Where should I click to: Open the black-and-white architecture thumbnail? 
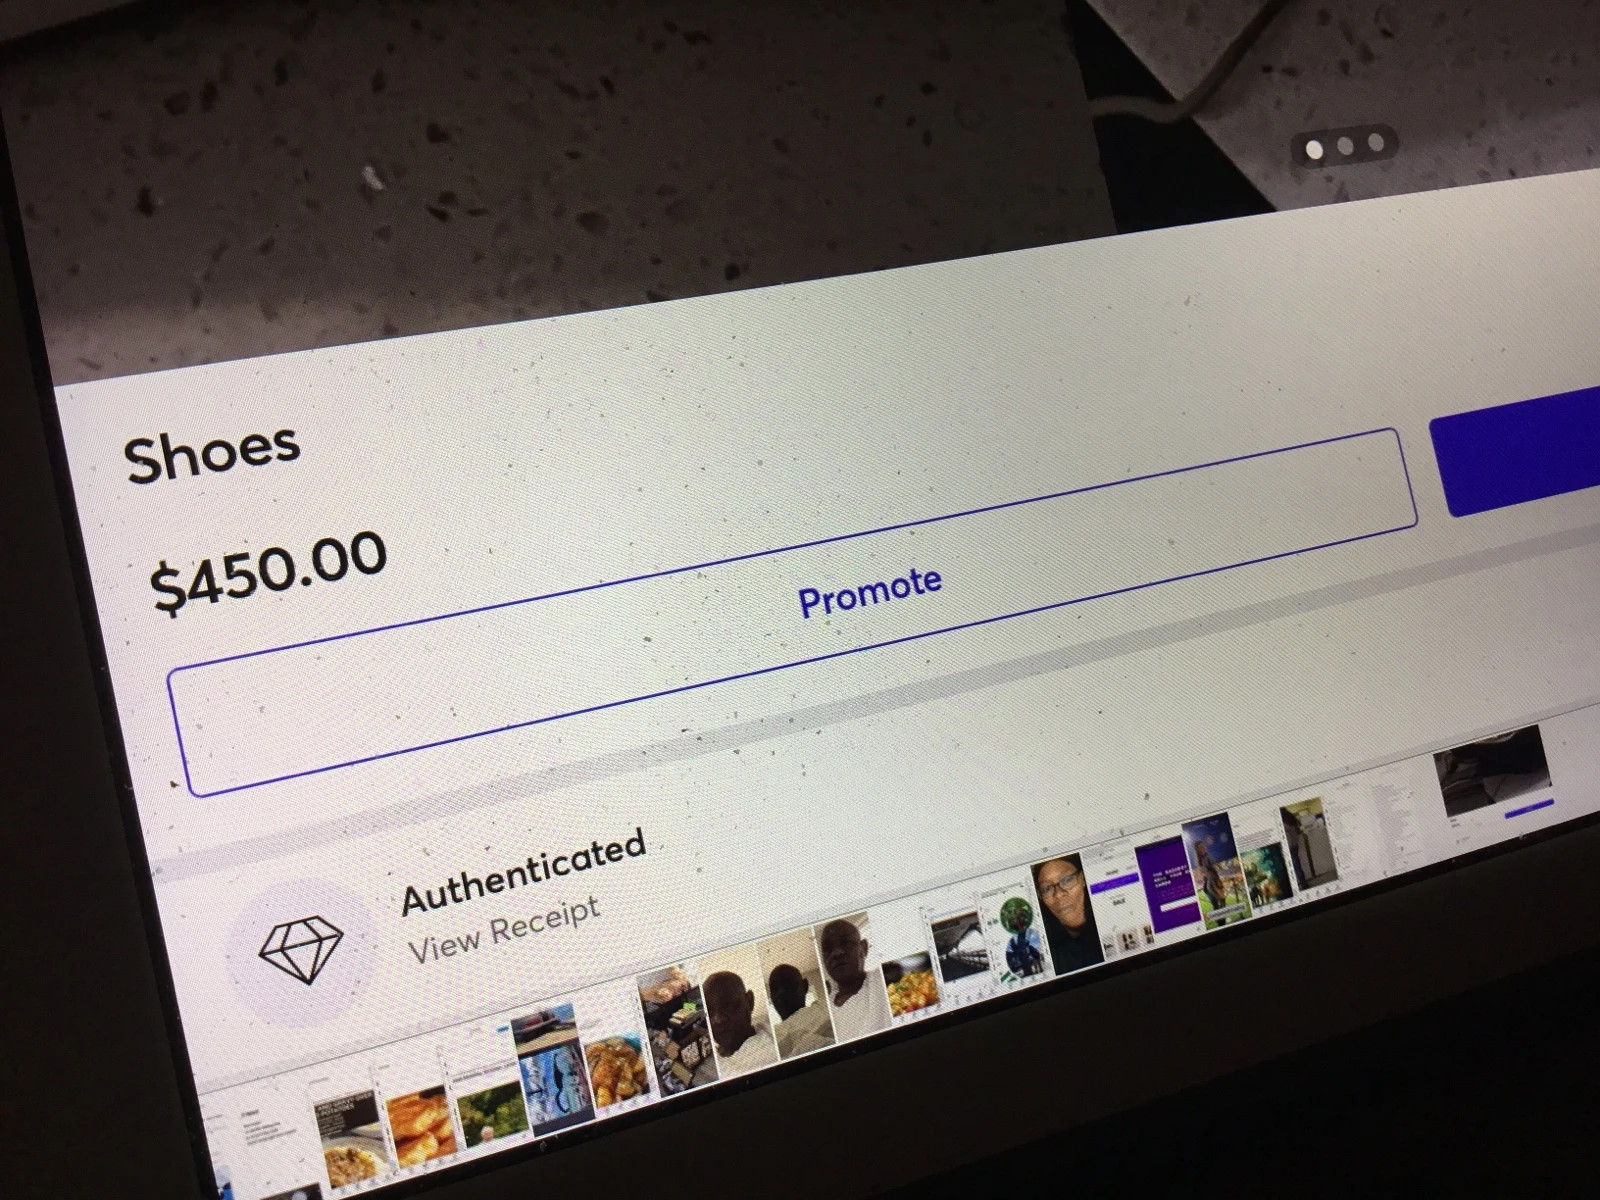957,947
